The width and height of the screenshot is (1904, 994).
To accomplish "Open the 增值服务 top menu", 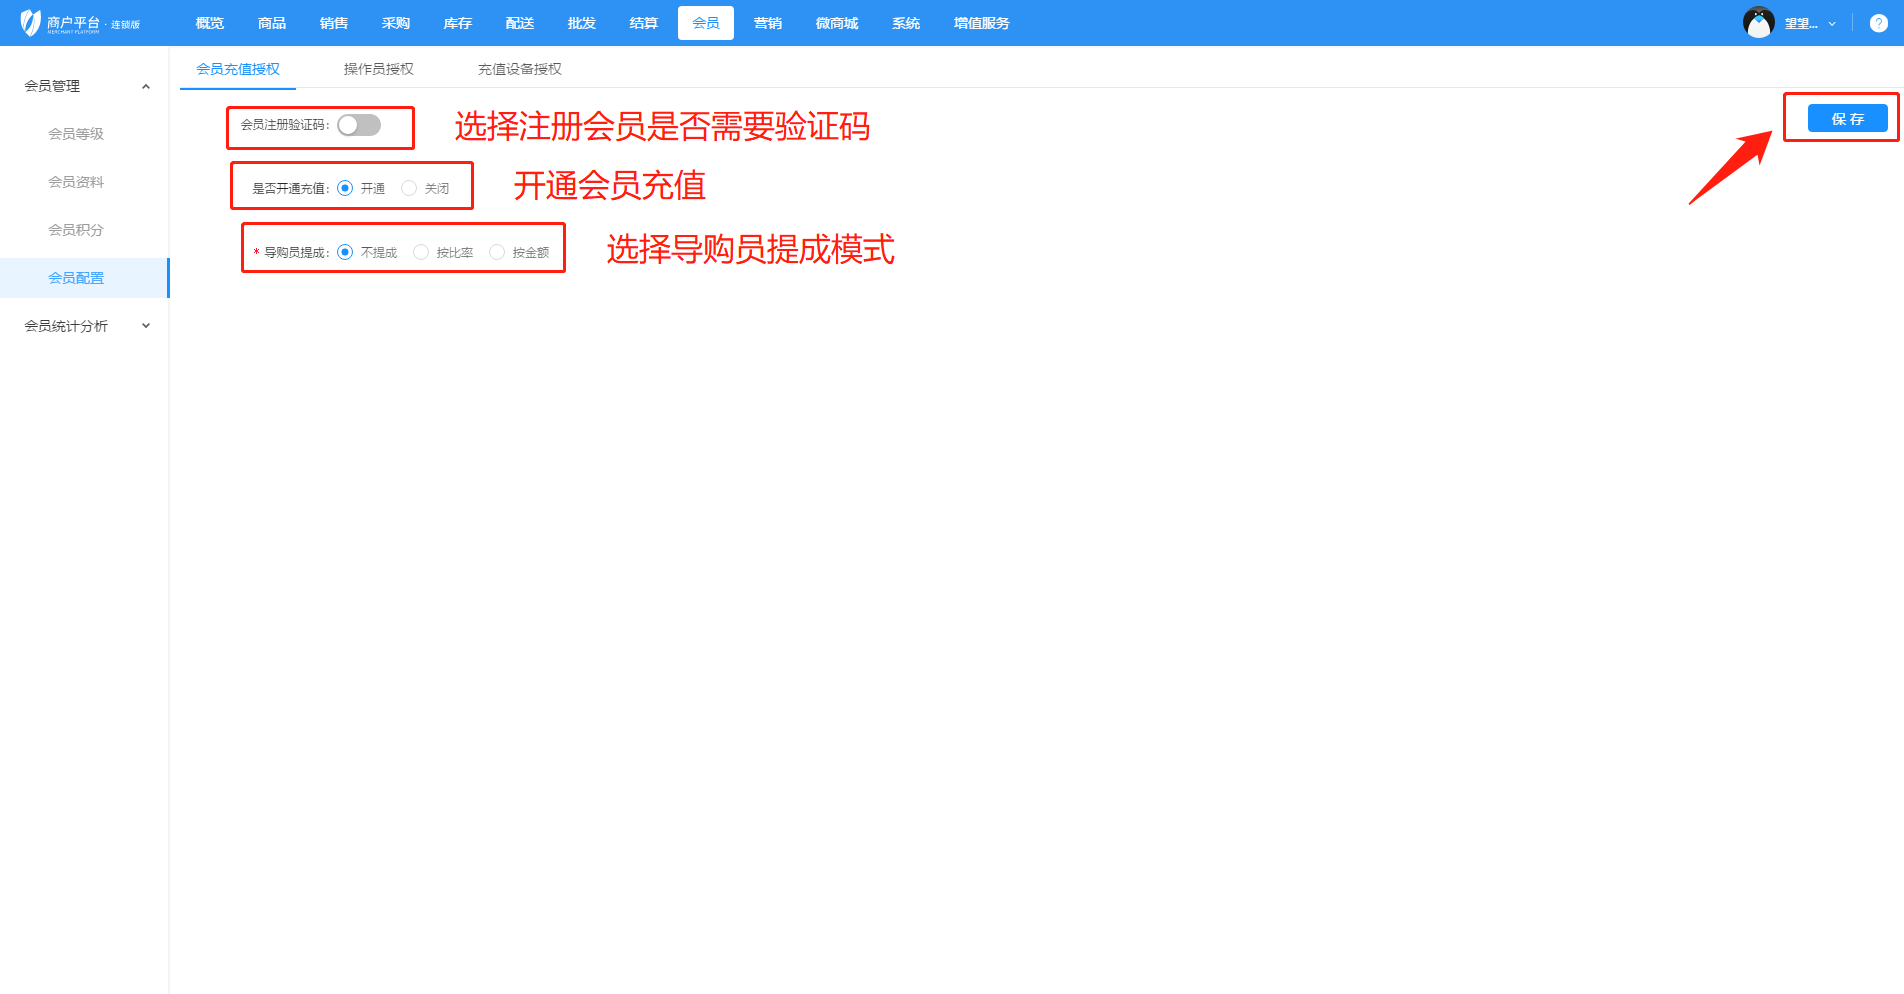I will tap(981, 23).
